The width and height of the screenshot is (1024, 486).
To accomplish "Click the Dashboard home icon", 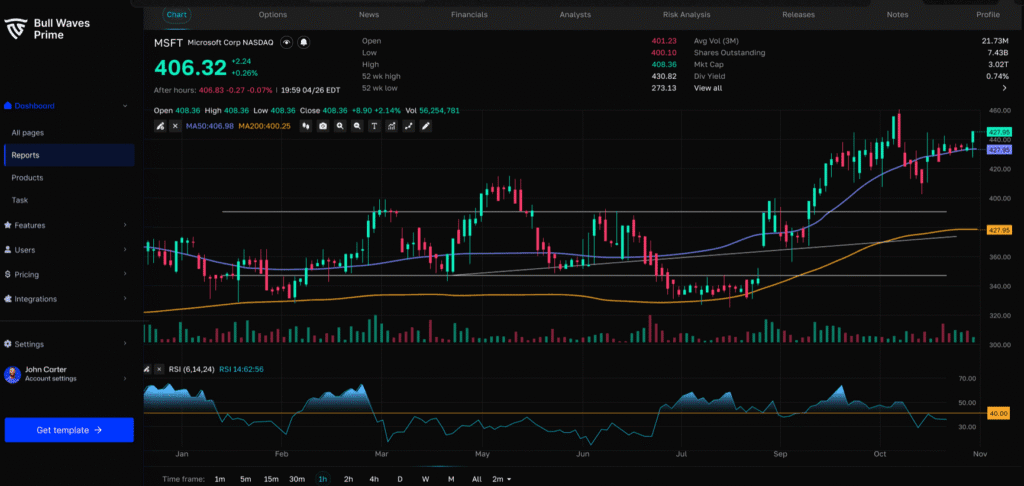I will (8, 106).
